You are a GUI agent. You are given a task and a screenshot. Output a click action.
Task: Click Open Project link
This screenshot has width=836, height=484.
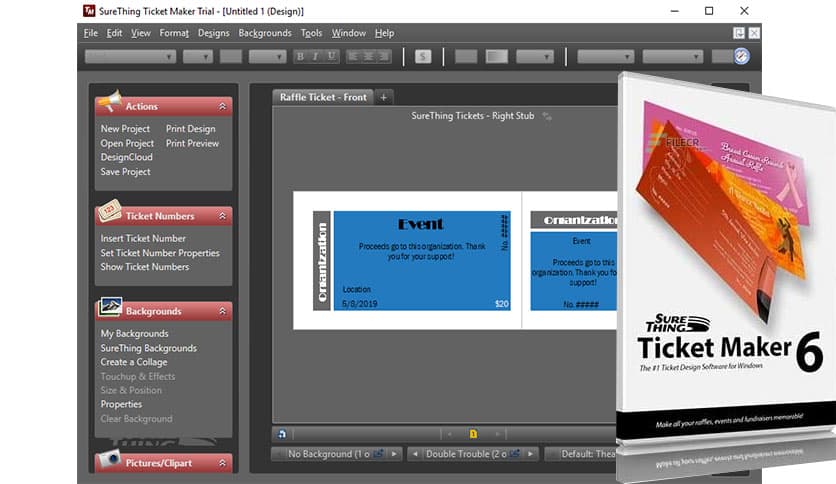[127, 143]
